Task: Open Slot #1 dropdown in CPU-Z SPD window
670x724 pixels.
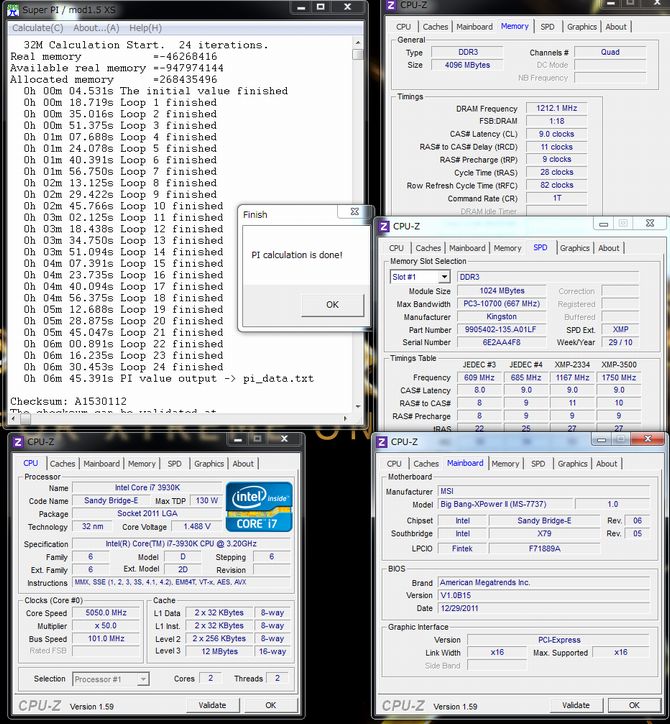Action: point(444,277)
